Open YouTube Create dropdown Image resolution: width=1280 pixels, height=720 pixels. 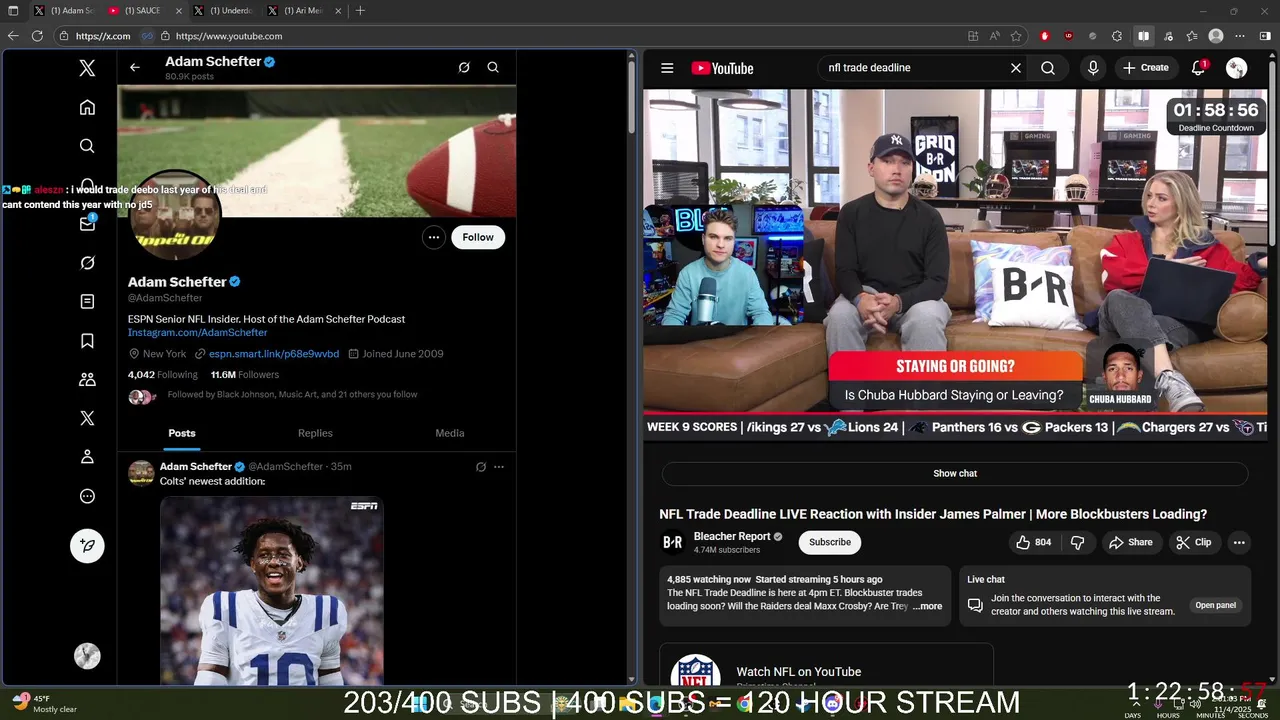[x=1146, y=68]
